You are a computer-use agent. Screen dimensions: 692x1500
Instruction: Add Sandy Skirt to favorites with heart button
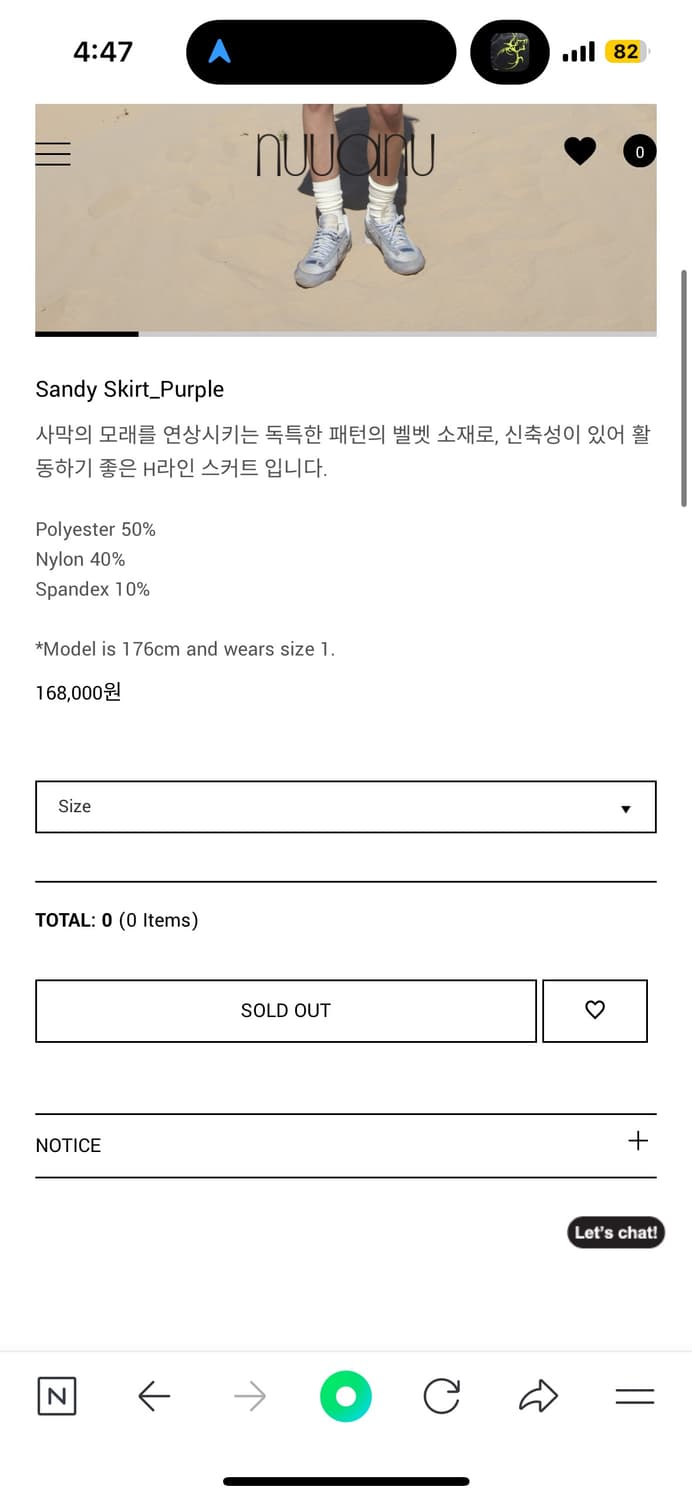[x=595, y=1010]
